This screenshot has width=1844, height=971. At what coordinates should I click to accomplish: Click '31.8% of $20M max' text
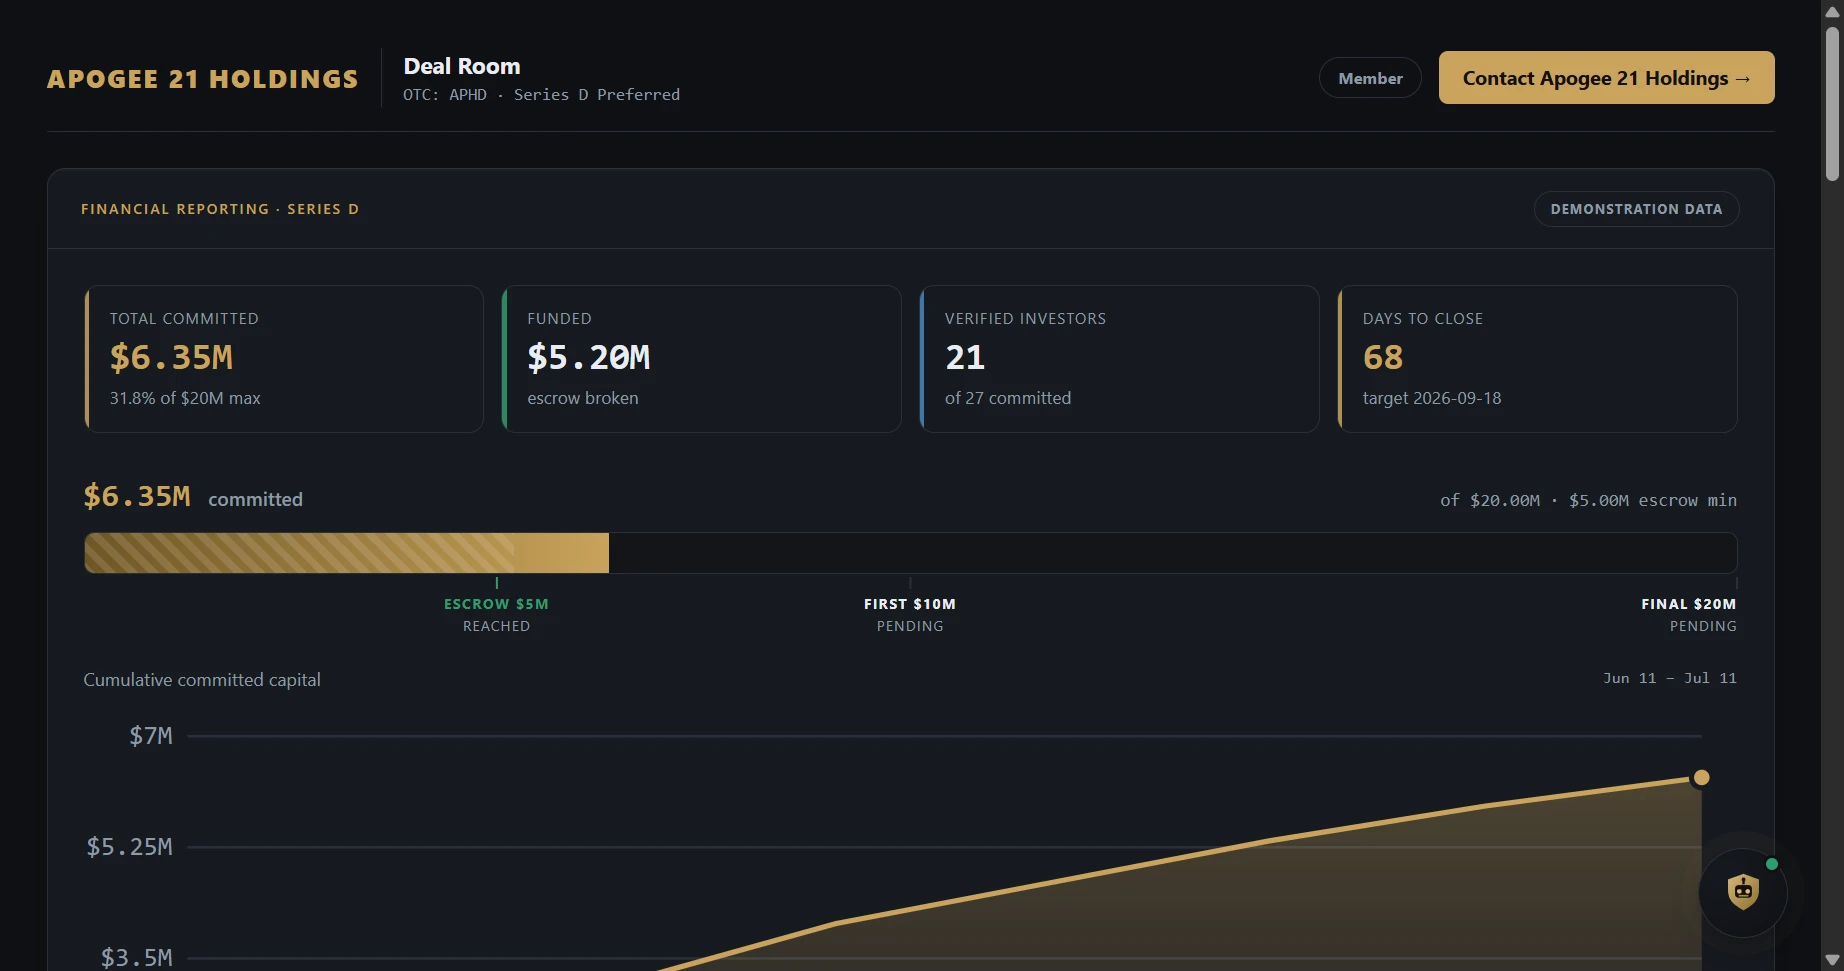point(185,398)
